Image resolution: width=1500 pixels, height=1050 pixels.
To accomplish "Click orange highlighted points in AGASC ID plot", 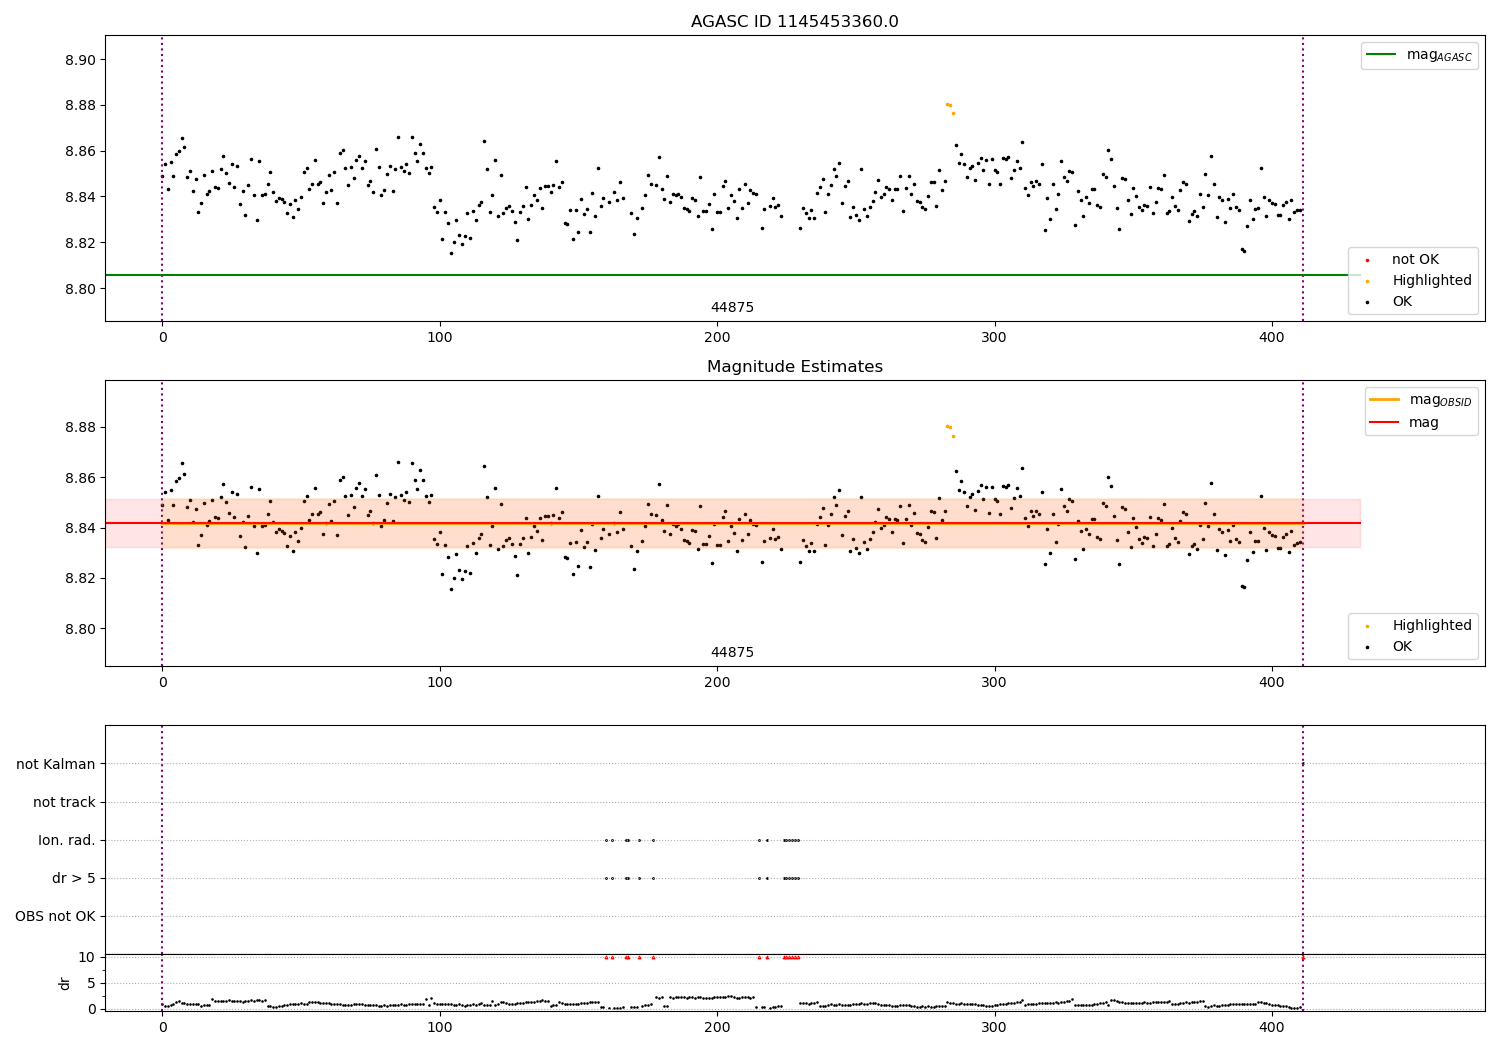I will pos(949,106).
